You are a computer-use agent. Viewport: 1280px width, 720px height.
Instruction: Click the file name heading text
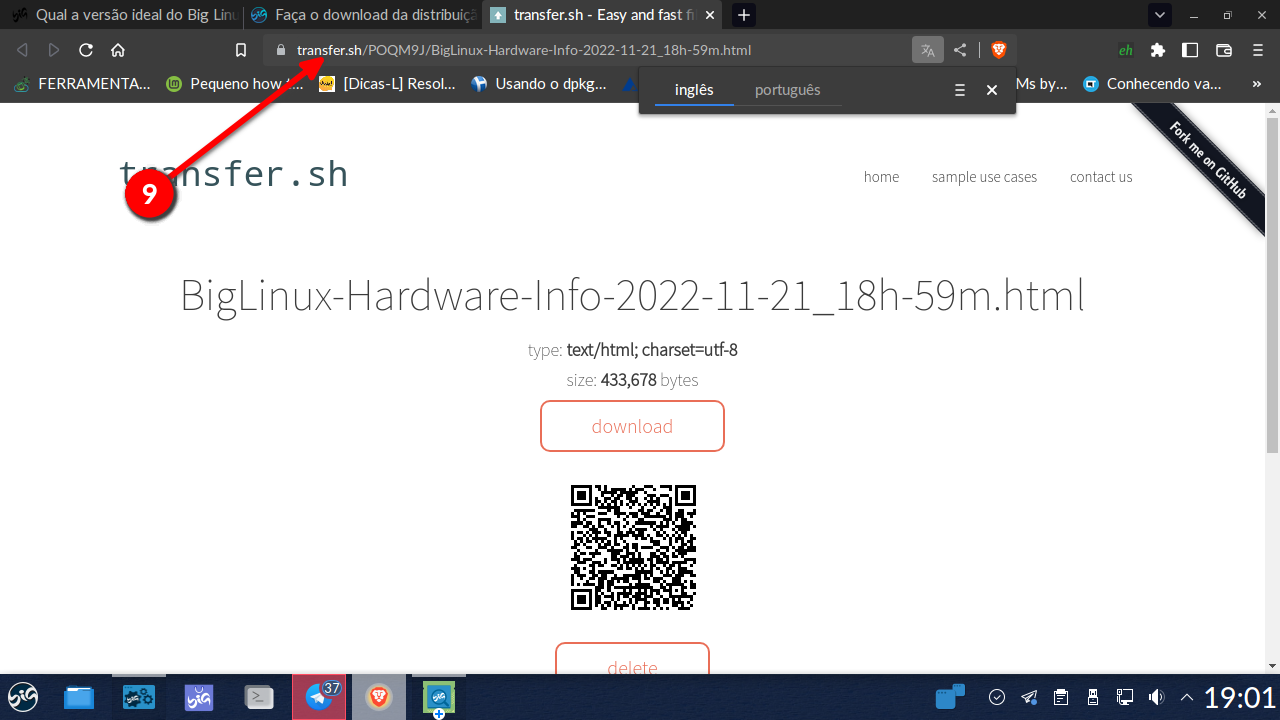click(x=632, y=297)
